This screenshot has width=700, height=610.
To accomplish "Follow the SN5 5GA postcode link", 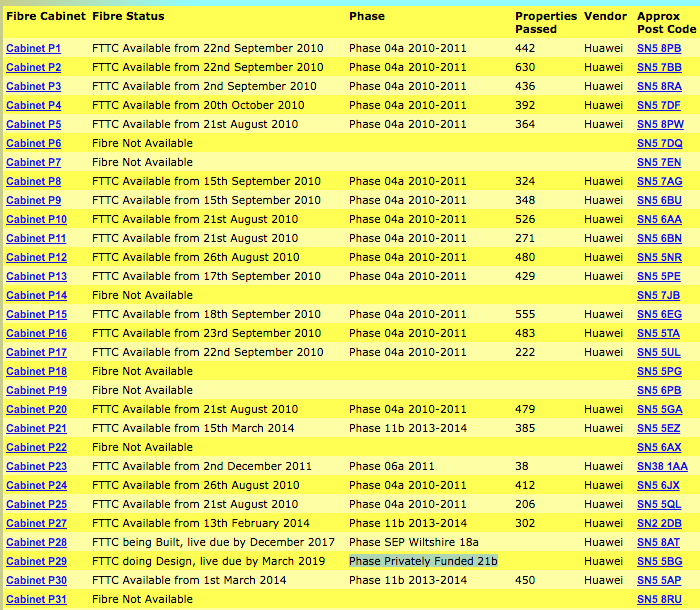I will click(x=660, y=409).
